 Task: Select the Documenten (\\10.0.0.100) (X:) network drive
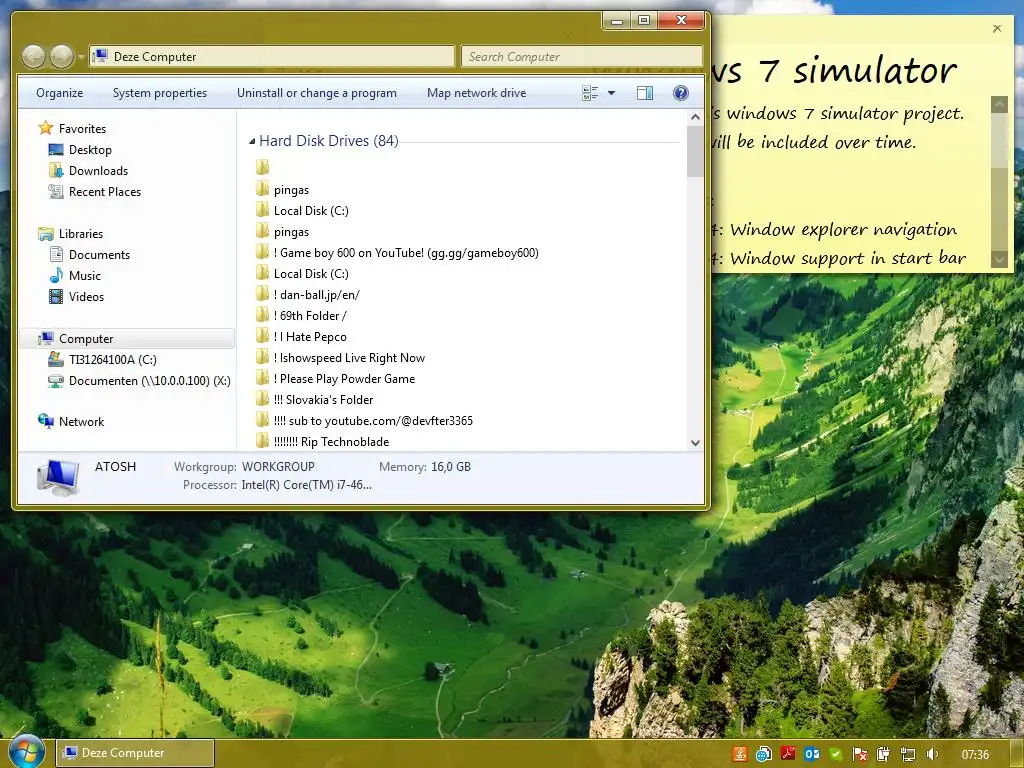[140, 381]
